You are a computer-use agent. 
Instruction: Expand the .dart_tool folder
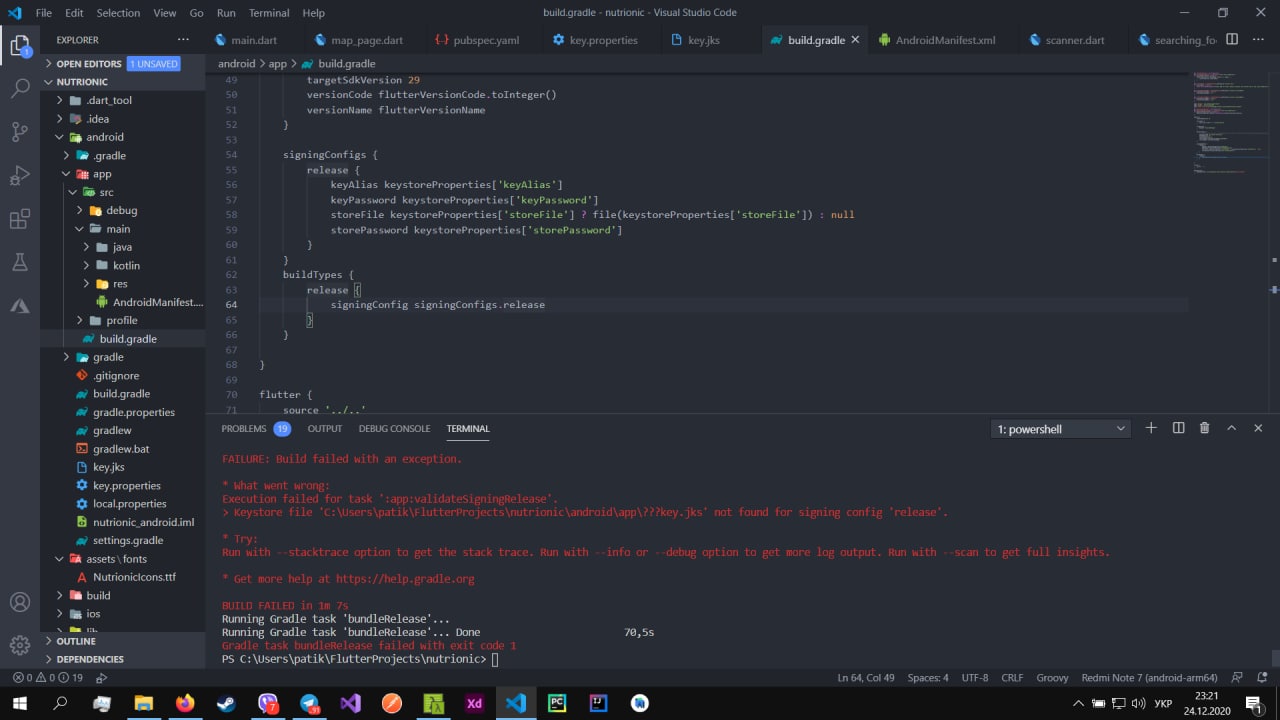pos(123,100)
